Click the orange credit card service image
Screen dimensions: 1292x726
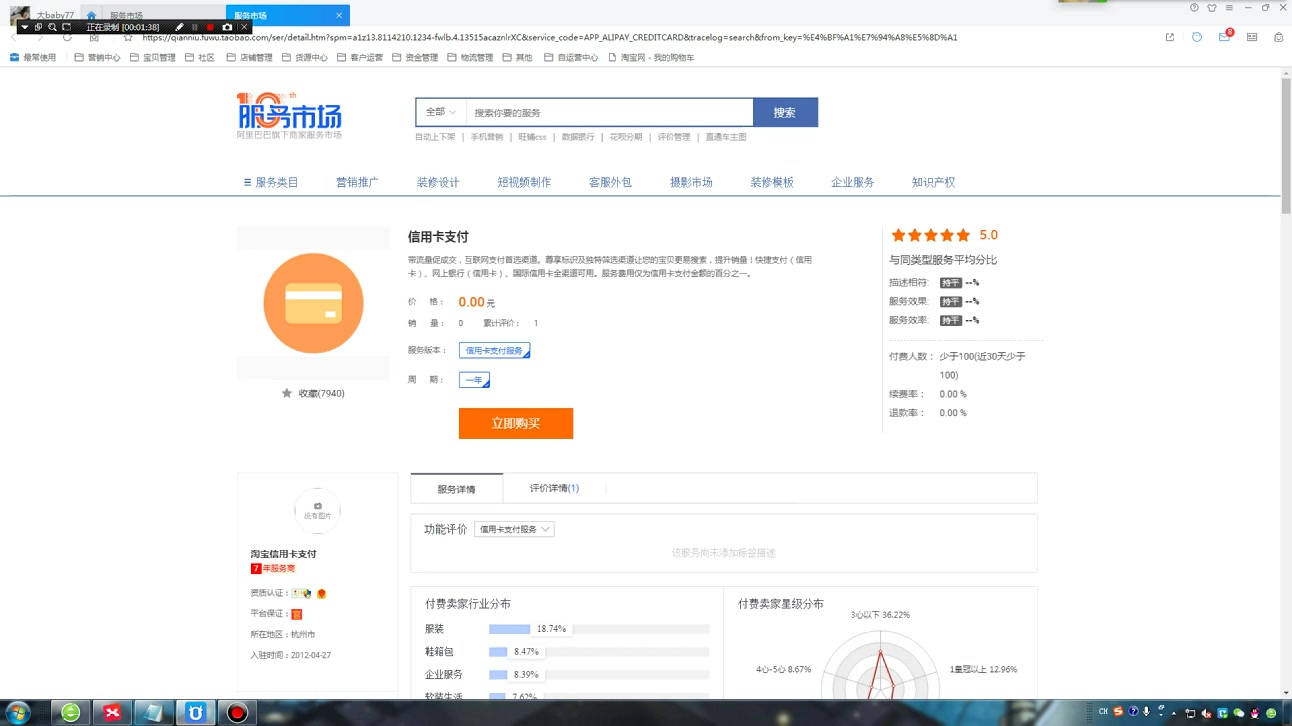[x=313, y=303]
